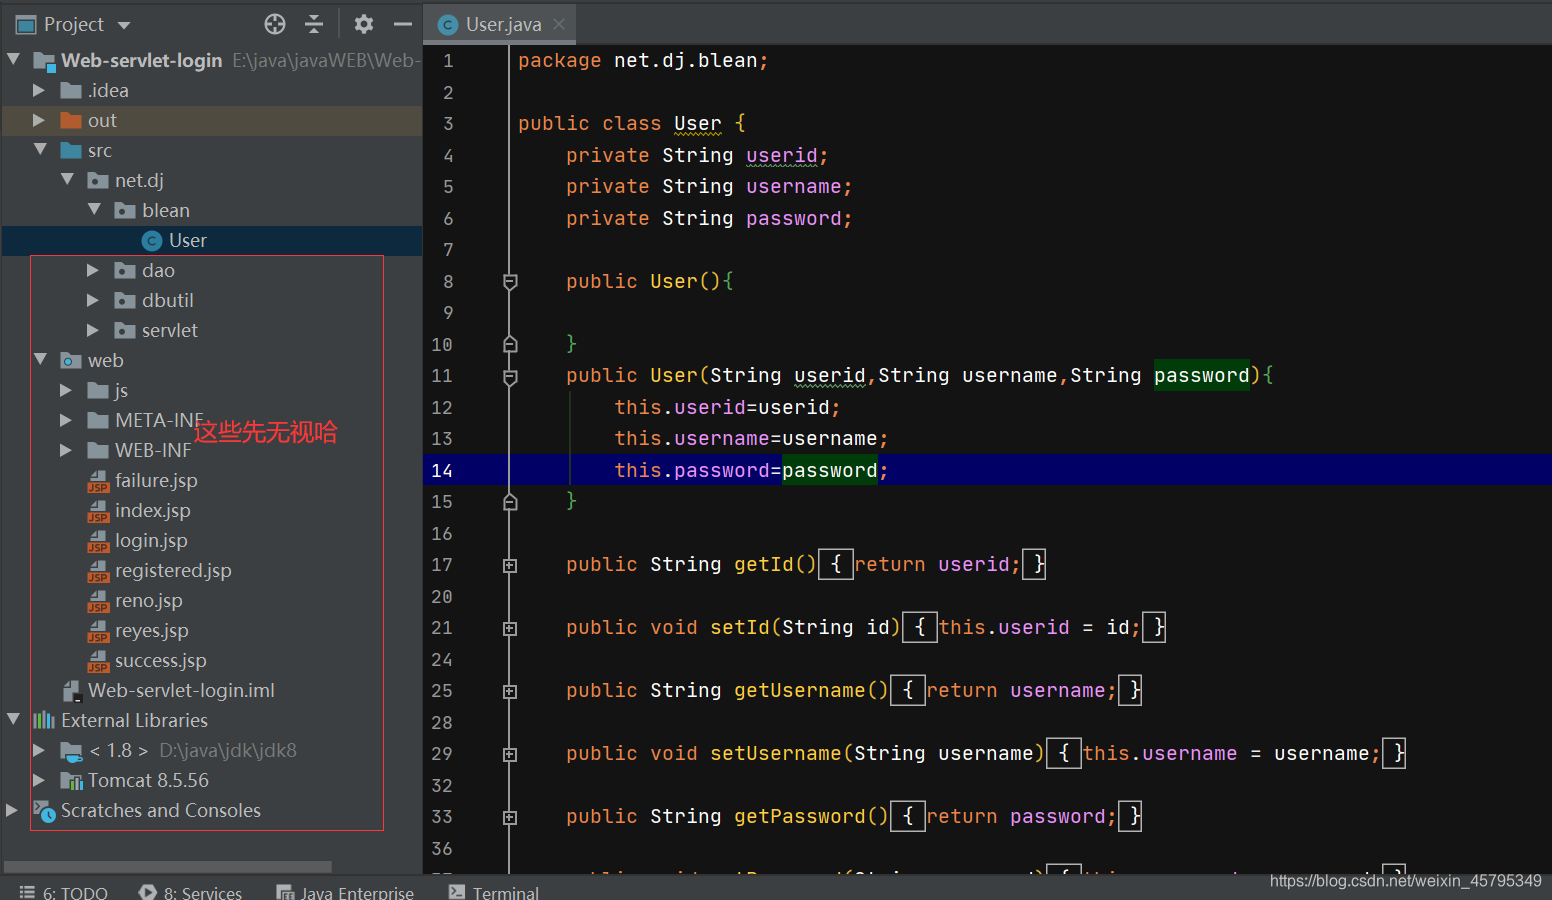
Task: Expand the .idea folder
Action: (39, 90)
